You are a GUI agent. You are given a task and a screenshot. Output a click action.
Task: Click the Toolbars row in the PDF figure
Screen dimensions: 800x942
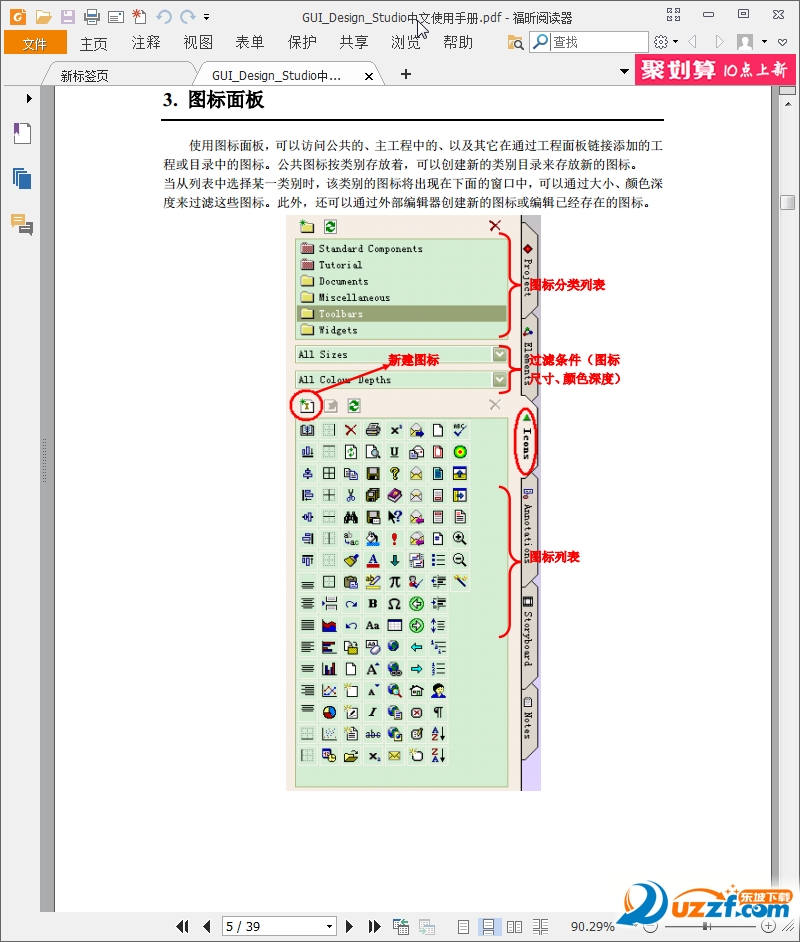pos(402,314)
